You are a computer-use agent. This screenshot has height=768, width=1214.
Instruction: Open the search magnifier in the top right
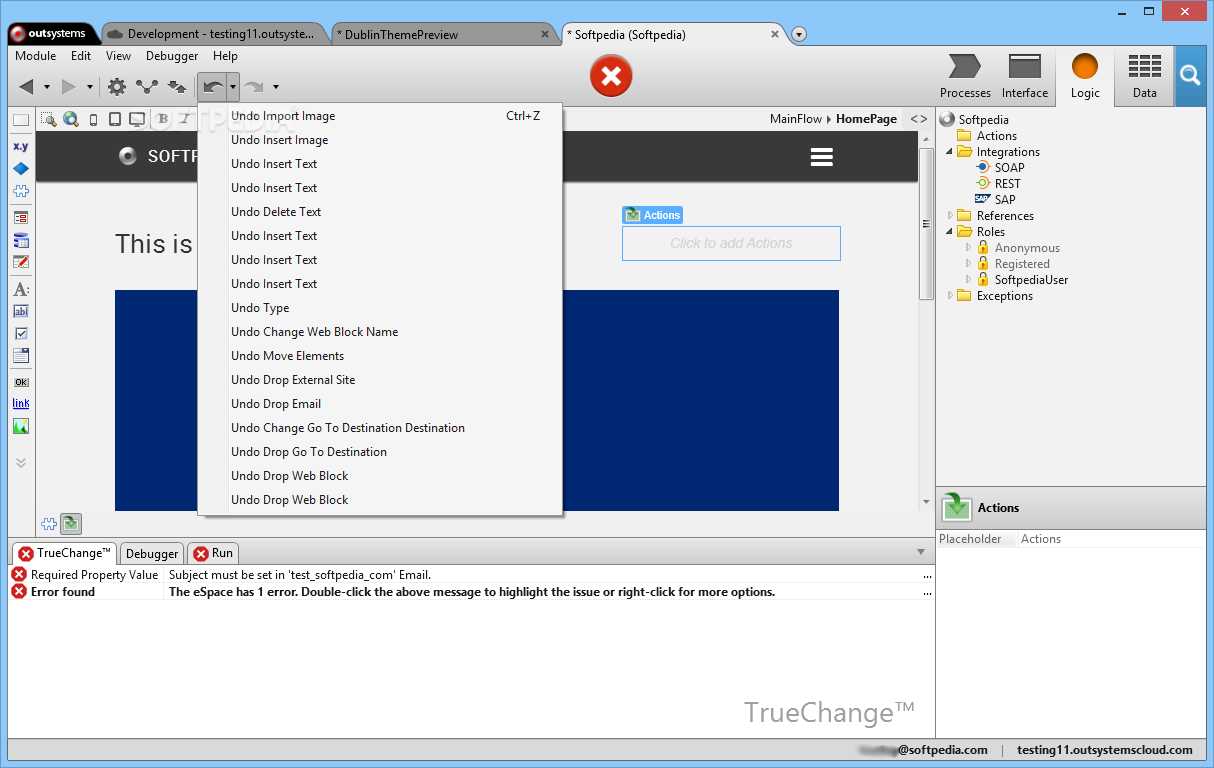click(1190, 76)
